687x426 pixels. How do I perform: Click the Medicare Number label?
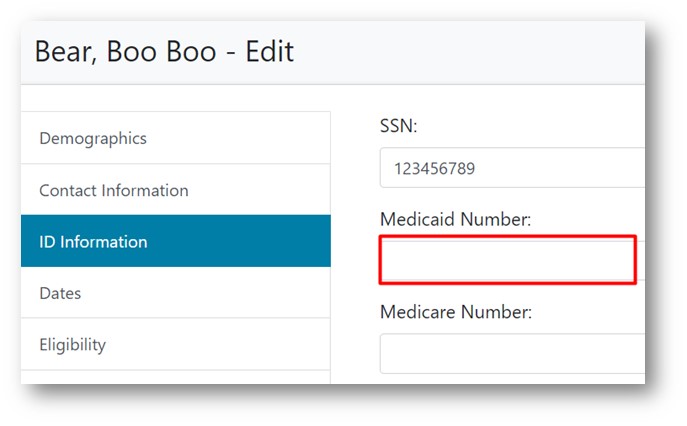[x=455, y=312]
